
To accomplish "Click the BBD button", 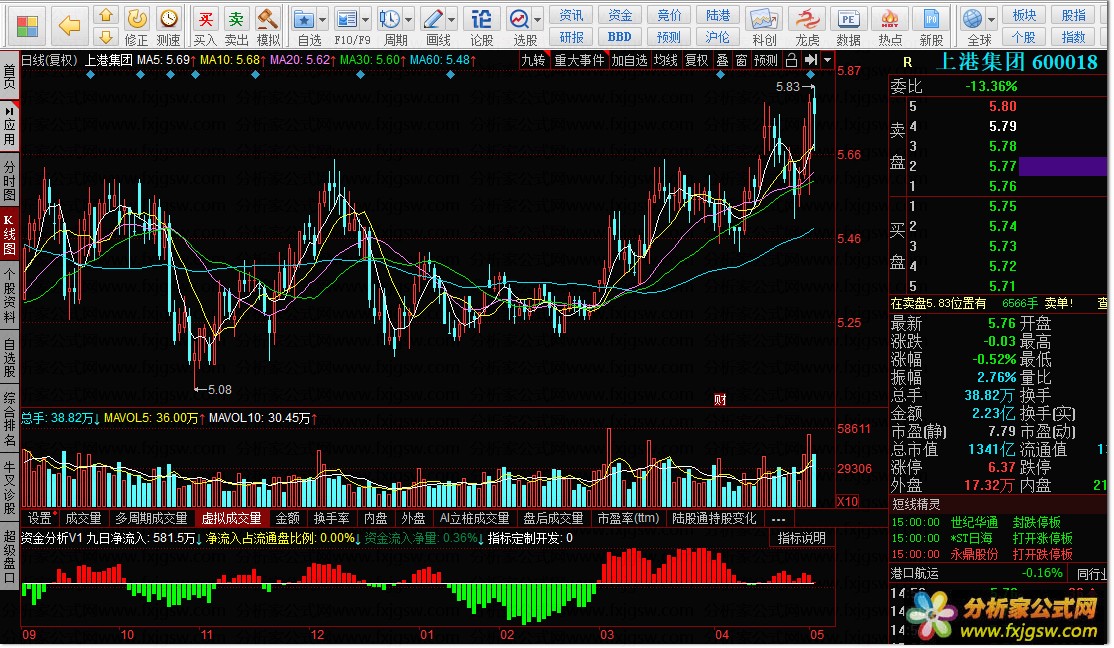I will click(x=620, y=37).
